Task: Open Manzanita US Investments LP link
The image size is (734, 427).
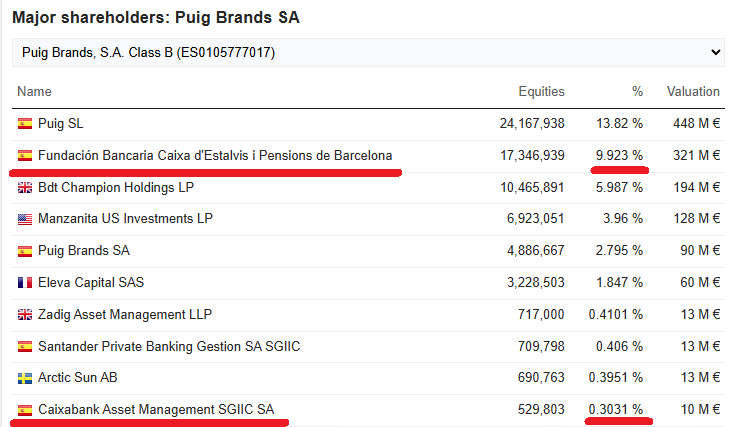Action: click(125, 219)
